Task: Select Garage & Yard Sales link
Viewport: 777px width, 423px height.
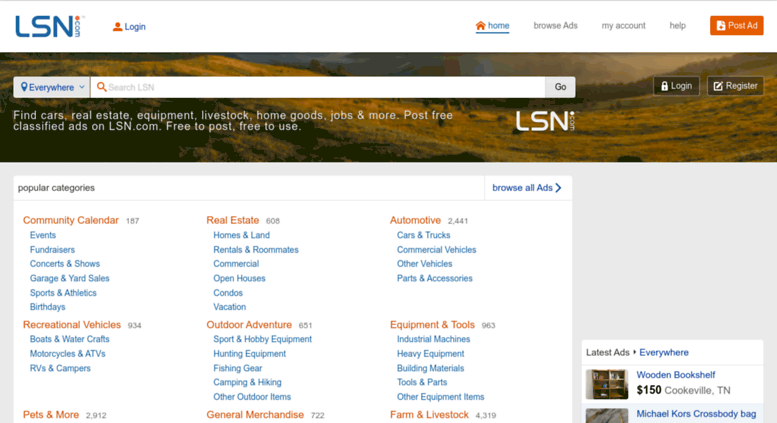Action: pyautogui.click(x=69, y=278)
